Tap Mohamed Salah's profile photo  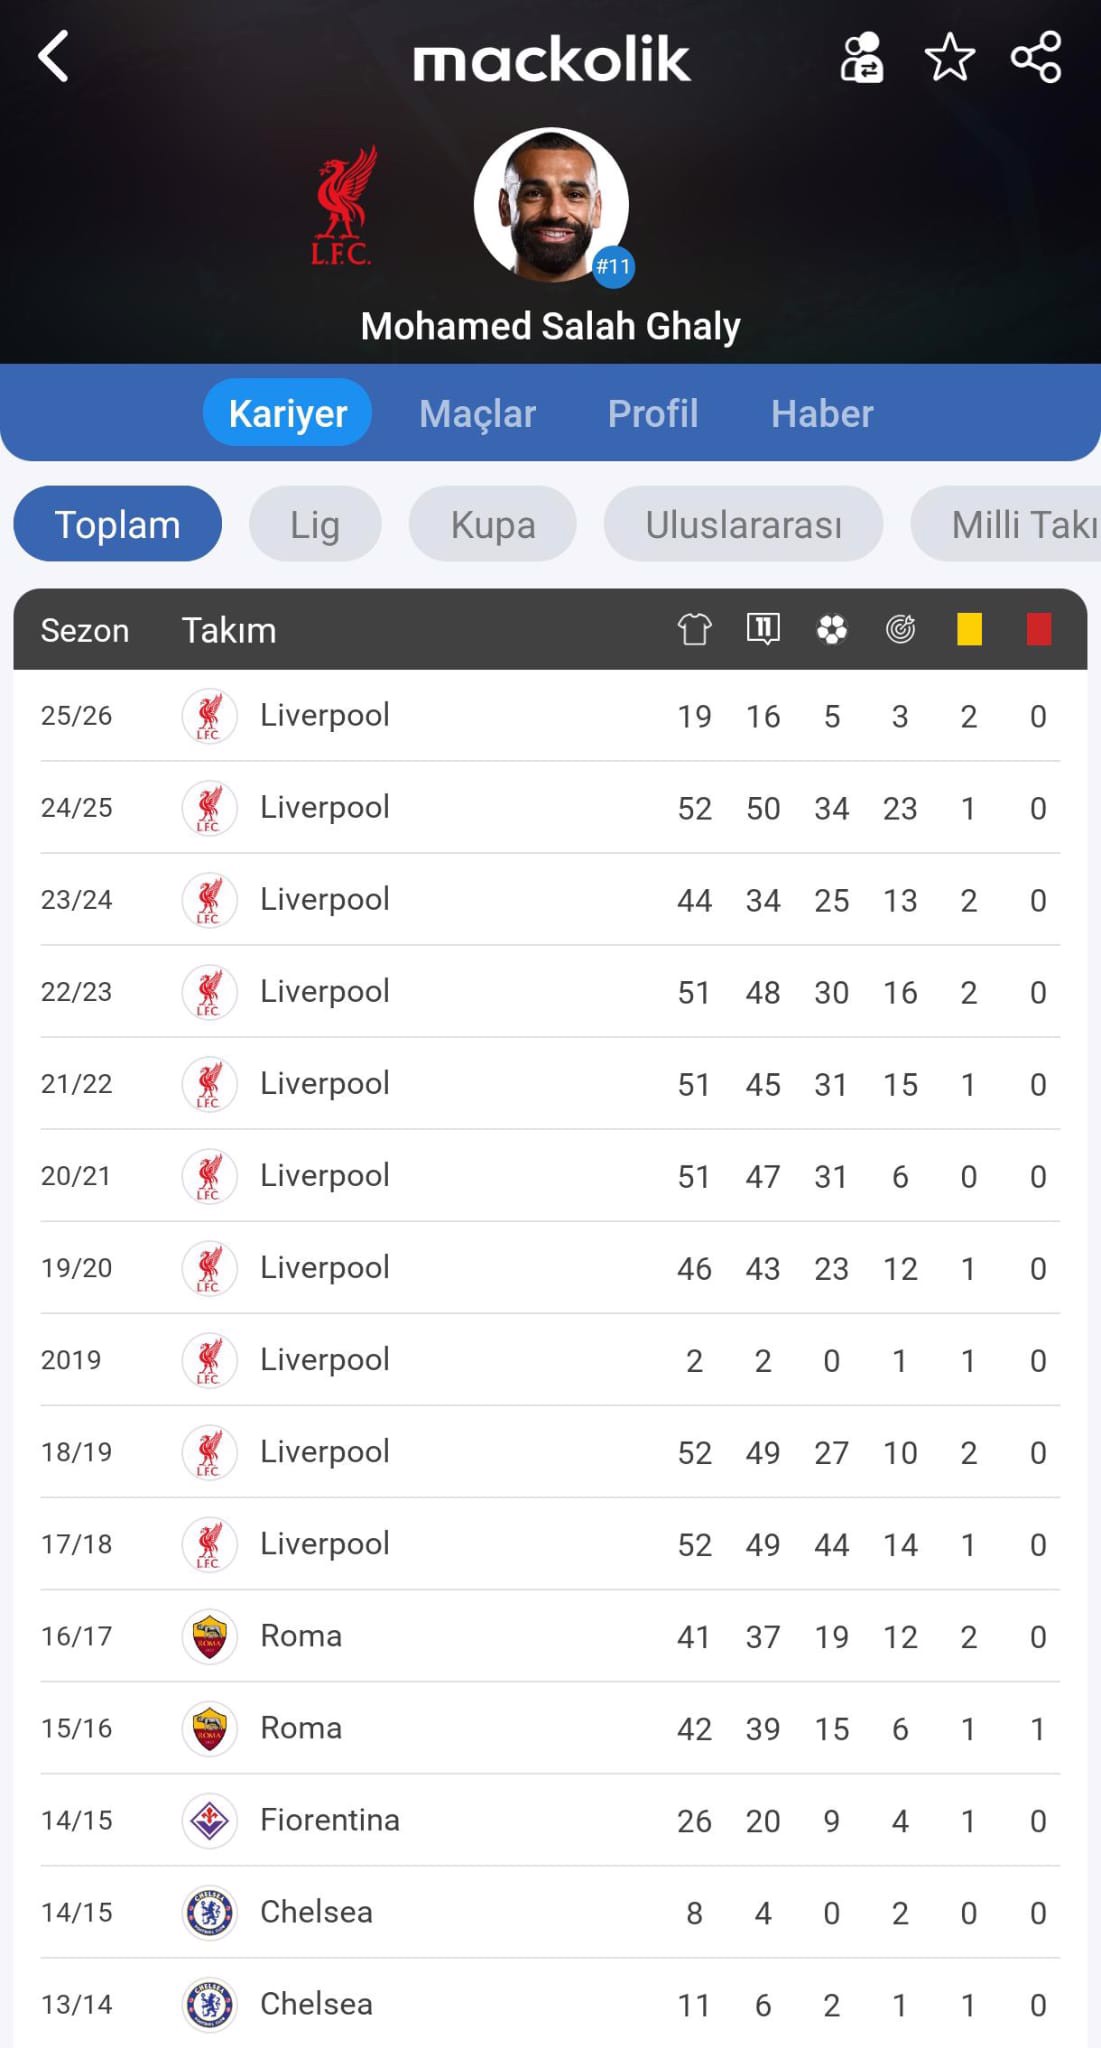[x=550, y=205]
